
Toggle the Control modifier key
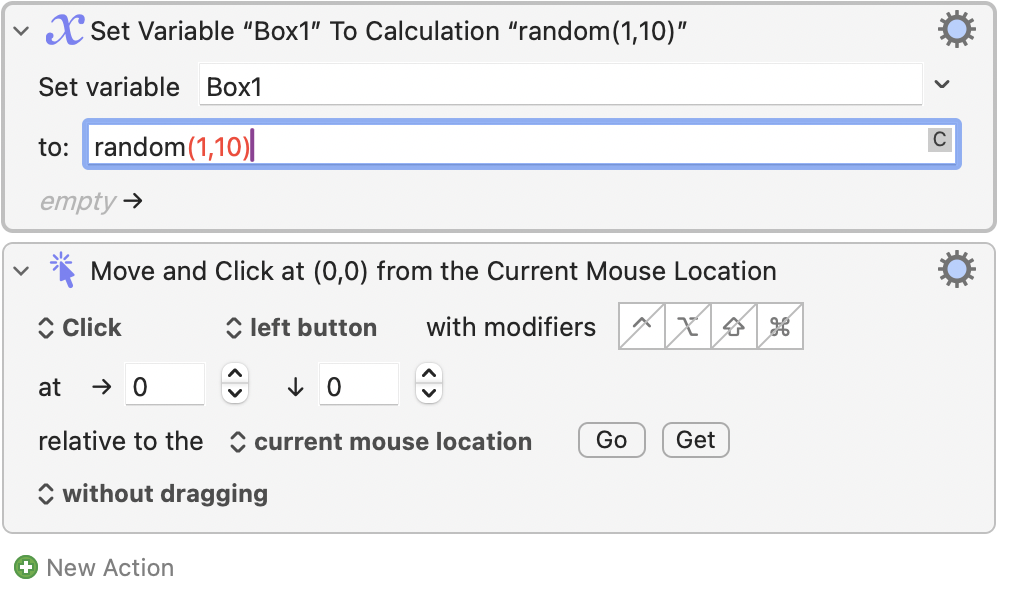(x=642, y=327)
